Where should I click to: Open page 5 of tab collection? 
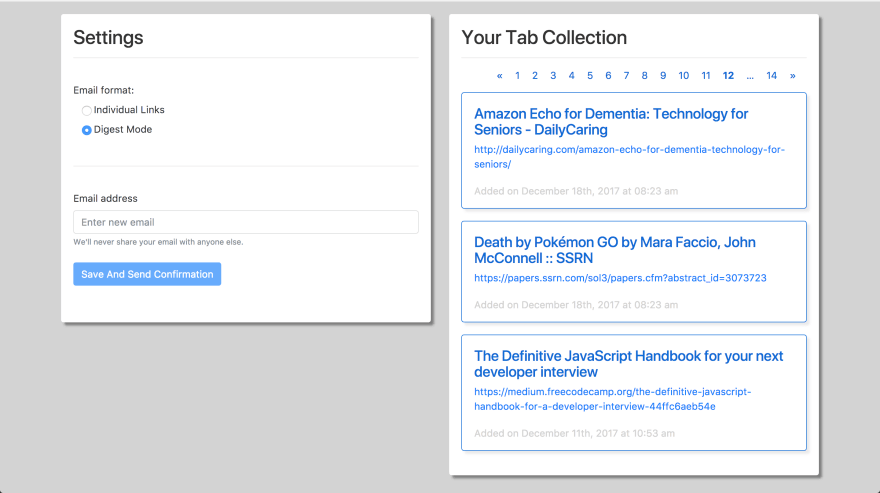590,75
